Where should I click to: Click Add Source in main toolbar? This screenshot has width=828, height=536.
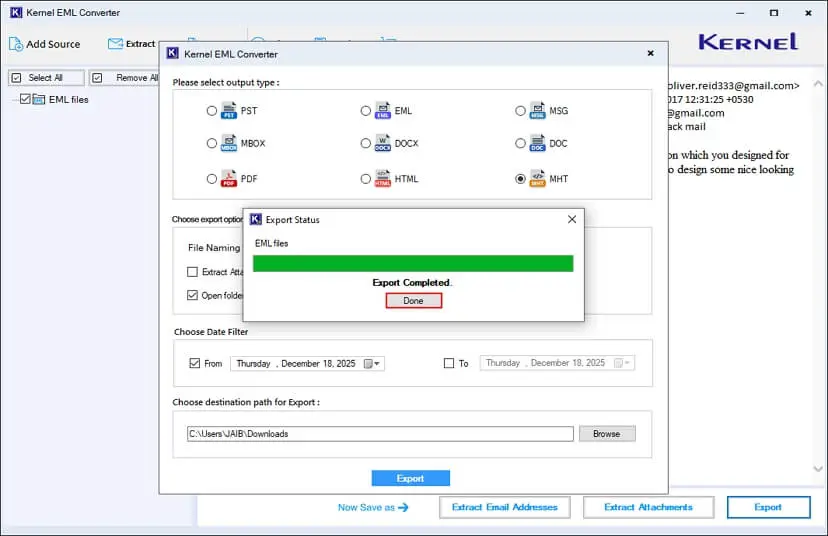[45, 44]
